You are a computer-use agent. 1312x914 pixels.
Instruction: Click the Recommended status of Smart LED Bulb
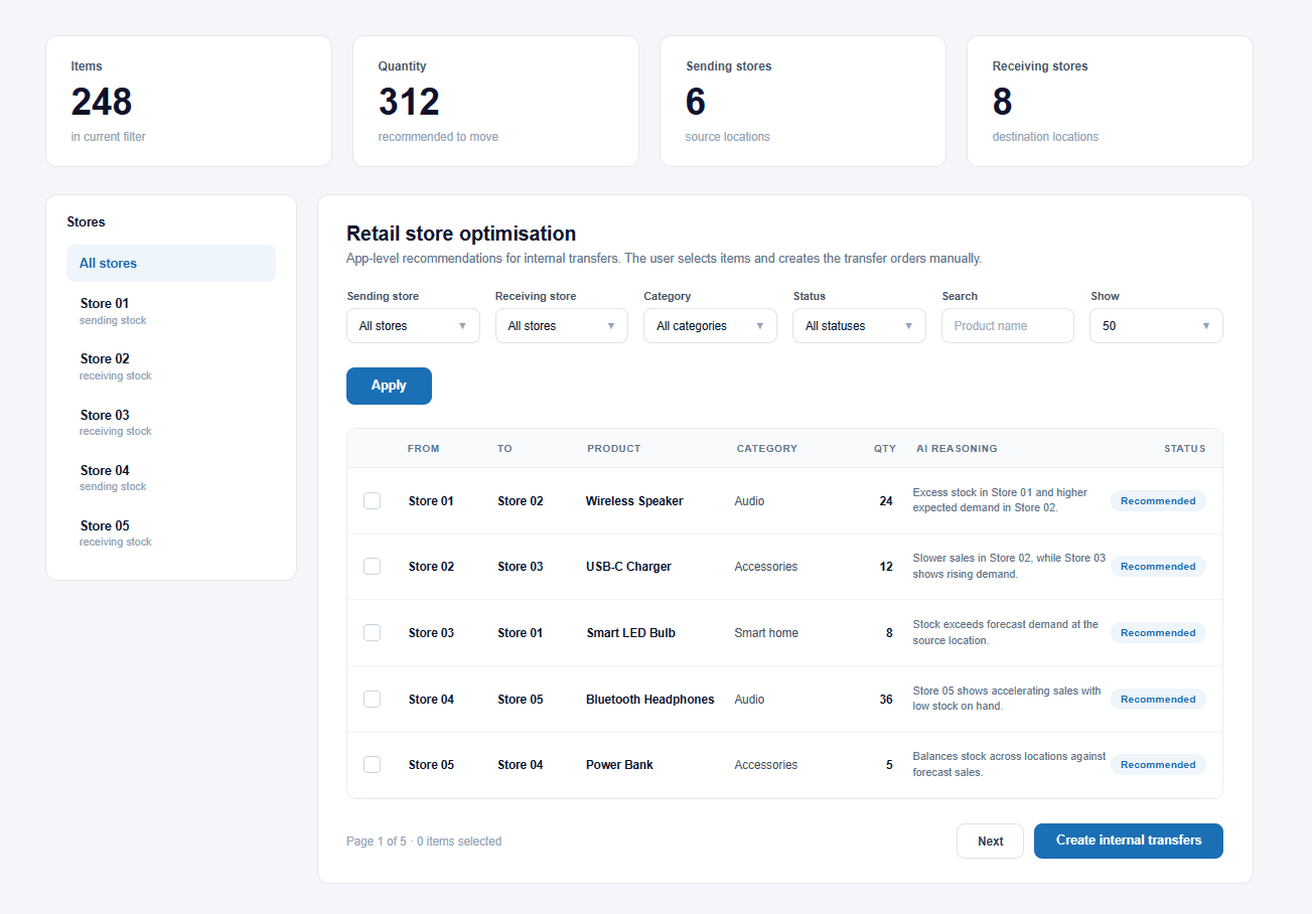pyautogui.click(x=1158, y=633)
